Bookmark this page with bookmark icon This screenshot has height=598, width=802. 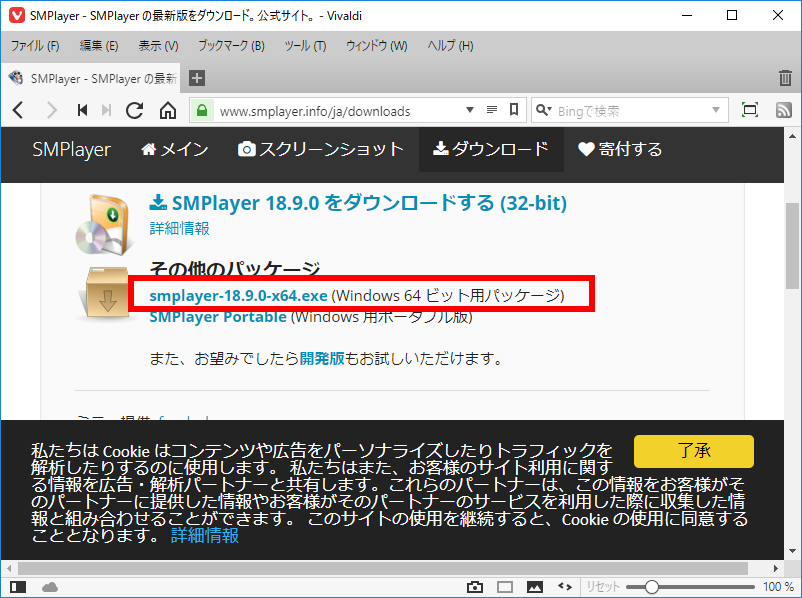pos(514,110)
